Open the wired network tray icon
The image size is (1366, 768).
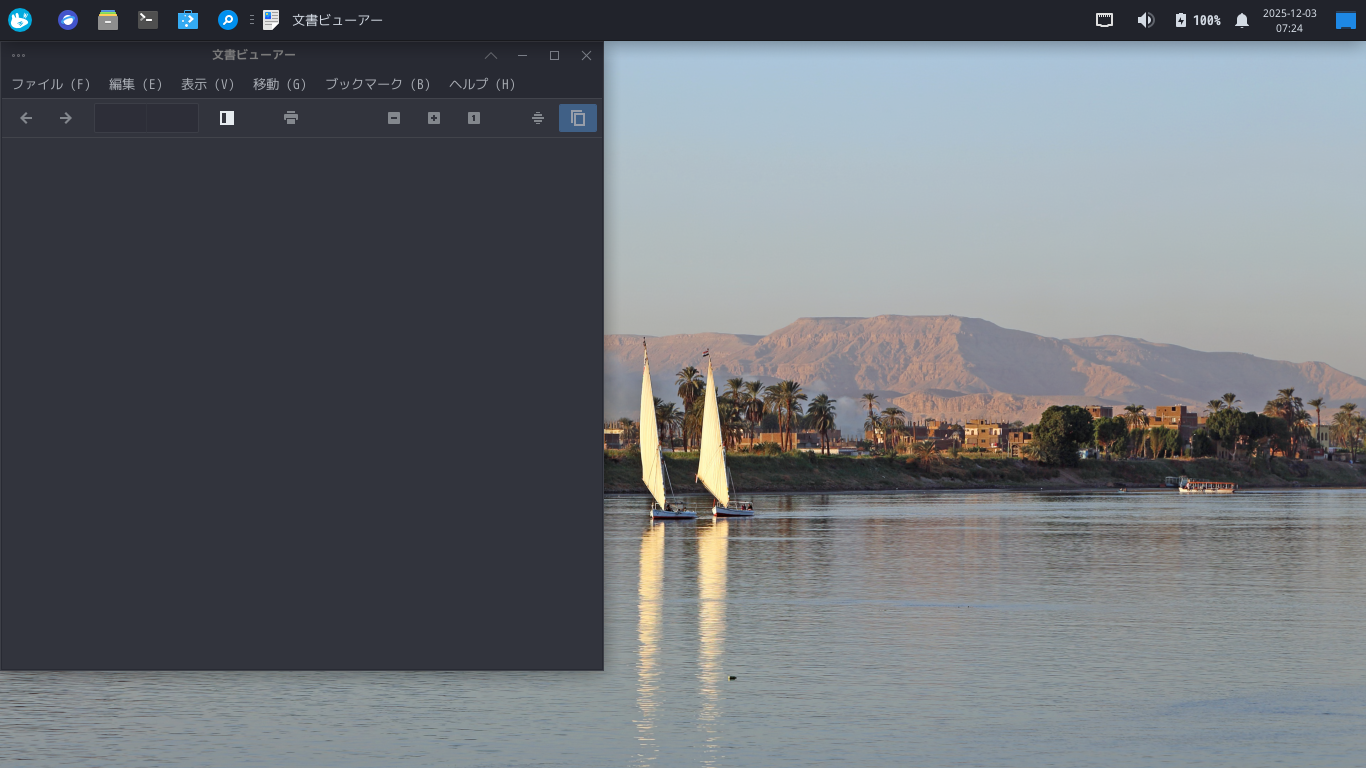pos(1105,20)
